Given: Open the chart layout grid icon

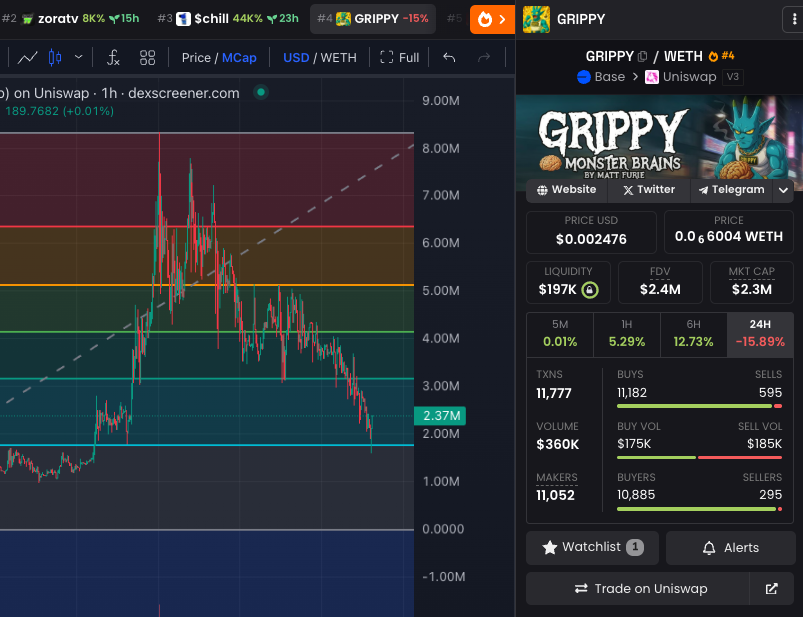Looking at the screenshot, I should tap(147, 58).
